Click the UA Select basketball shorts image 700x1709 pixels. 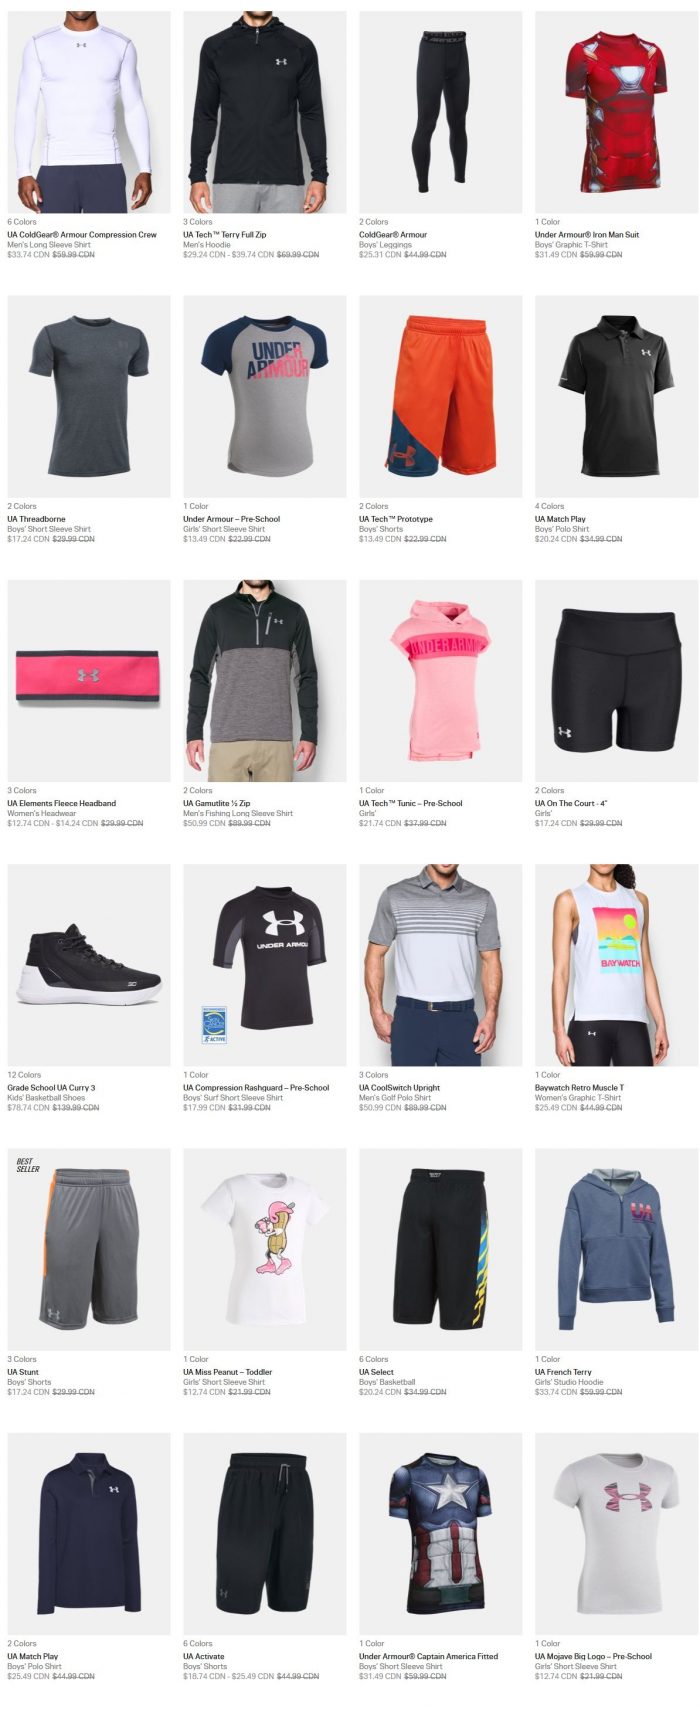(x=441, y=1249)
